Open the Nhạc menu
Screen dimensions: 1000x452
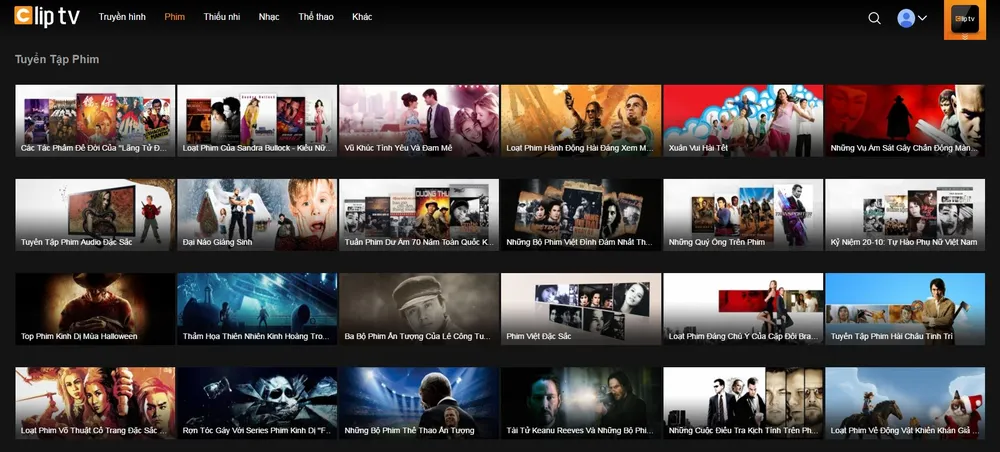[269, 18]
